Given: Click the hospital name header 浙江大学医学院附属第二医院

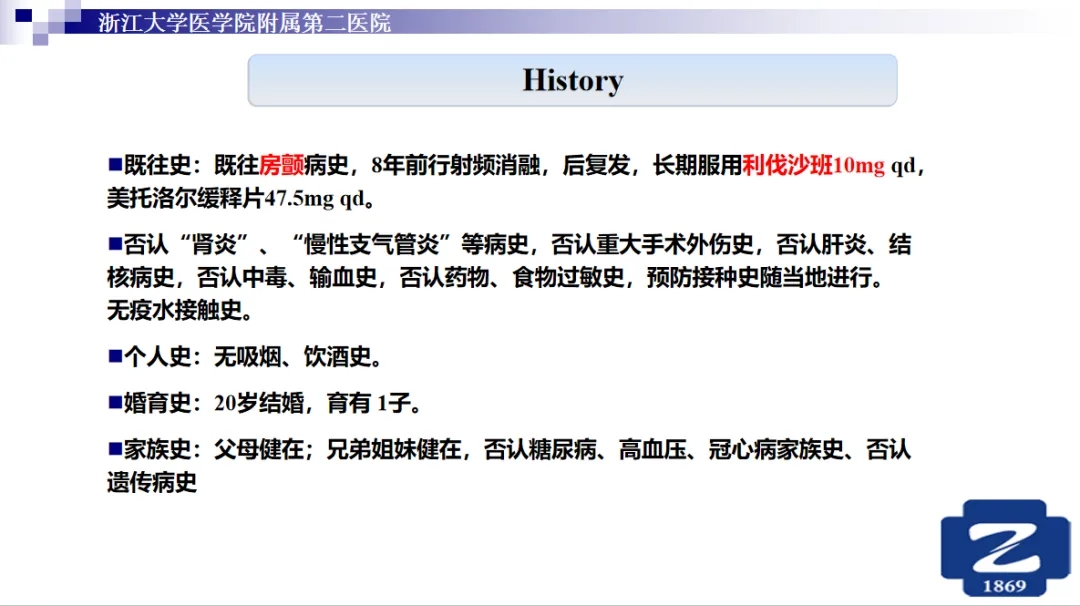Looking at the screenshot, I should point(244,22).
